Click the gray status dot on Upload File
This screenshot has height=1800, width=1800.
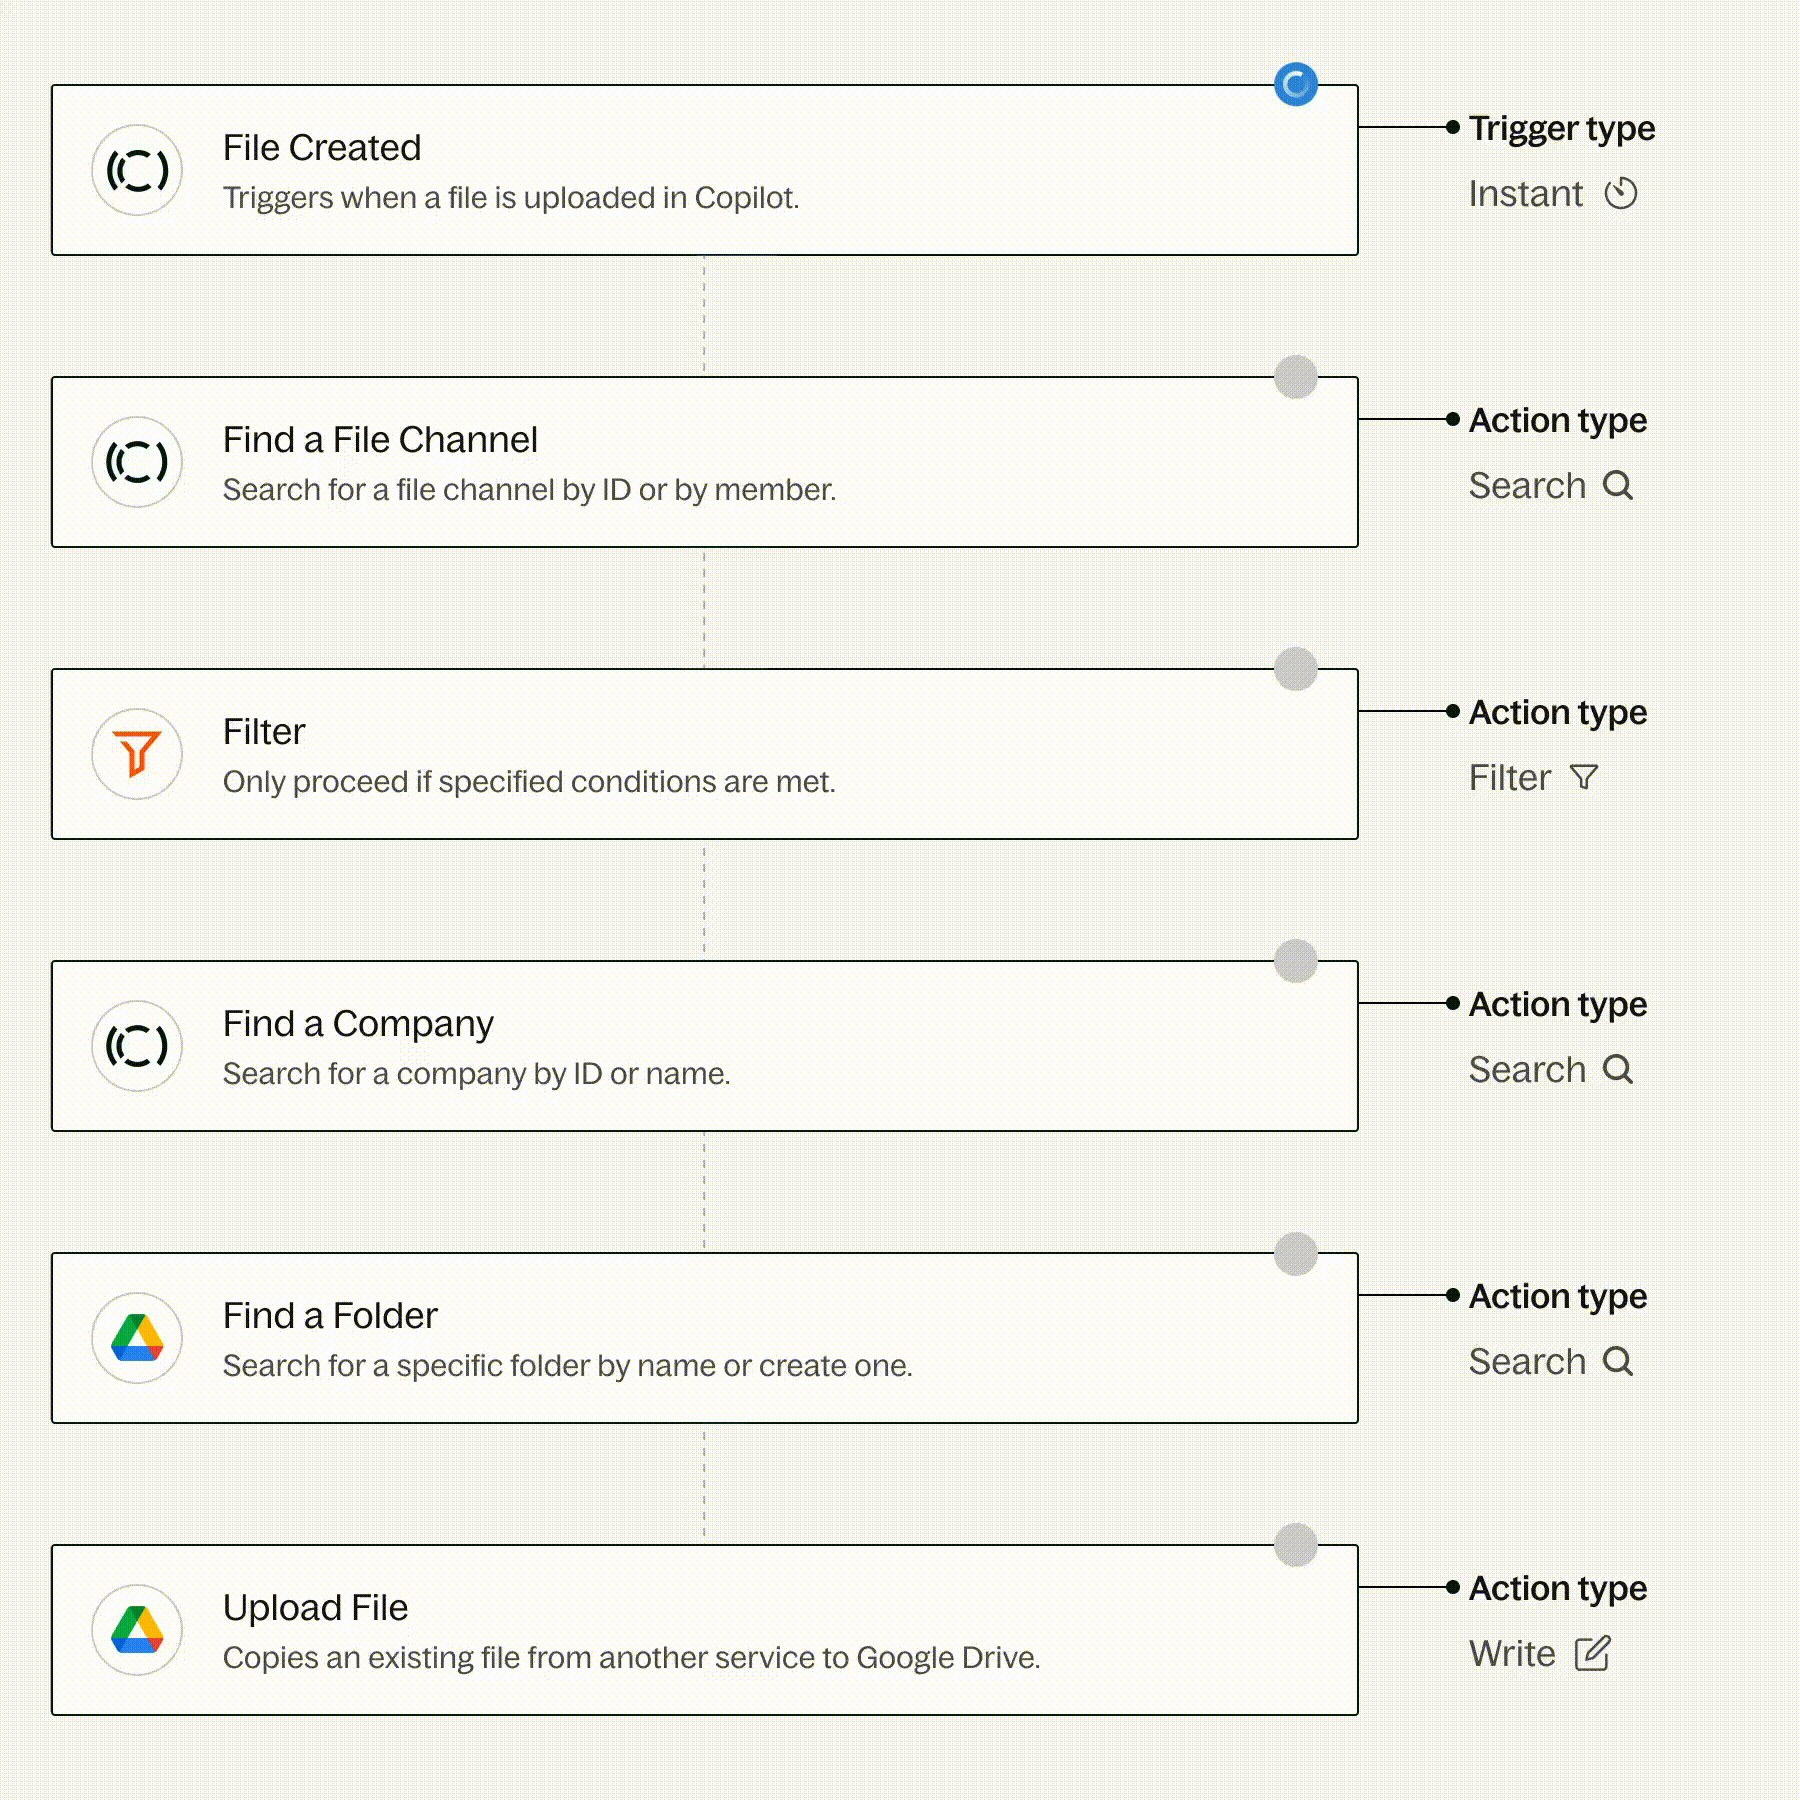click(1296, 1545)
